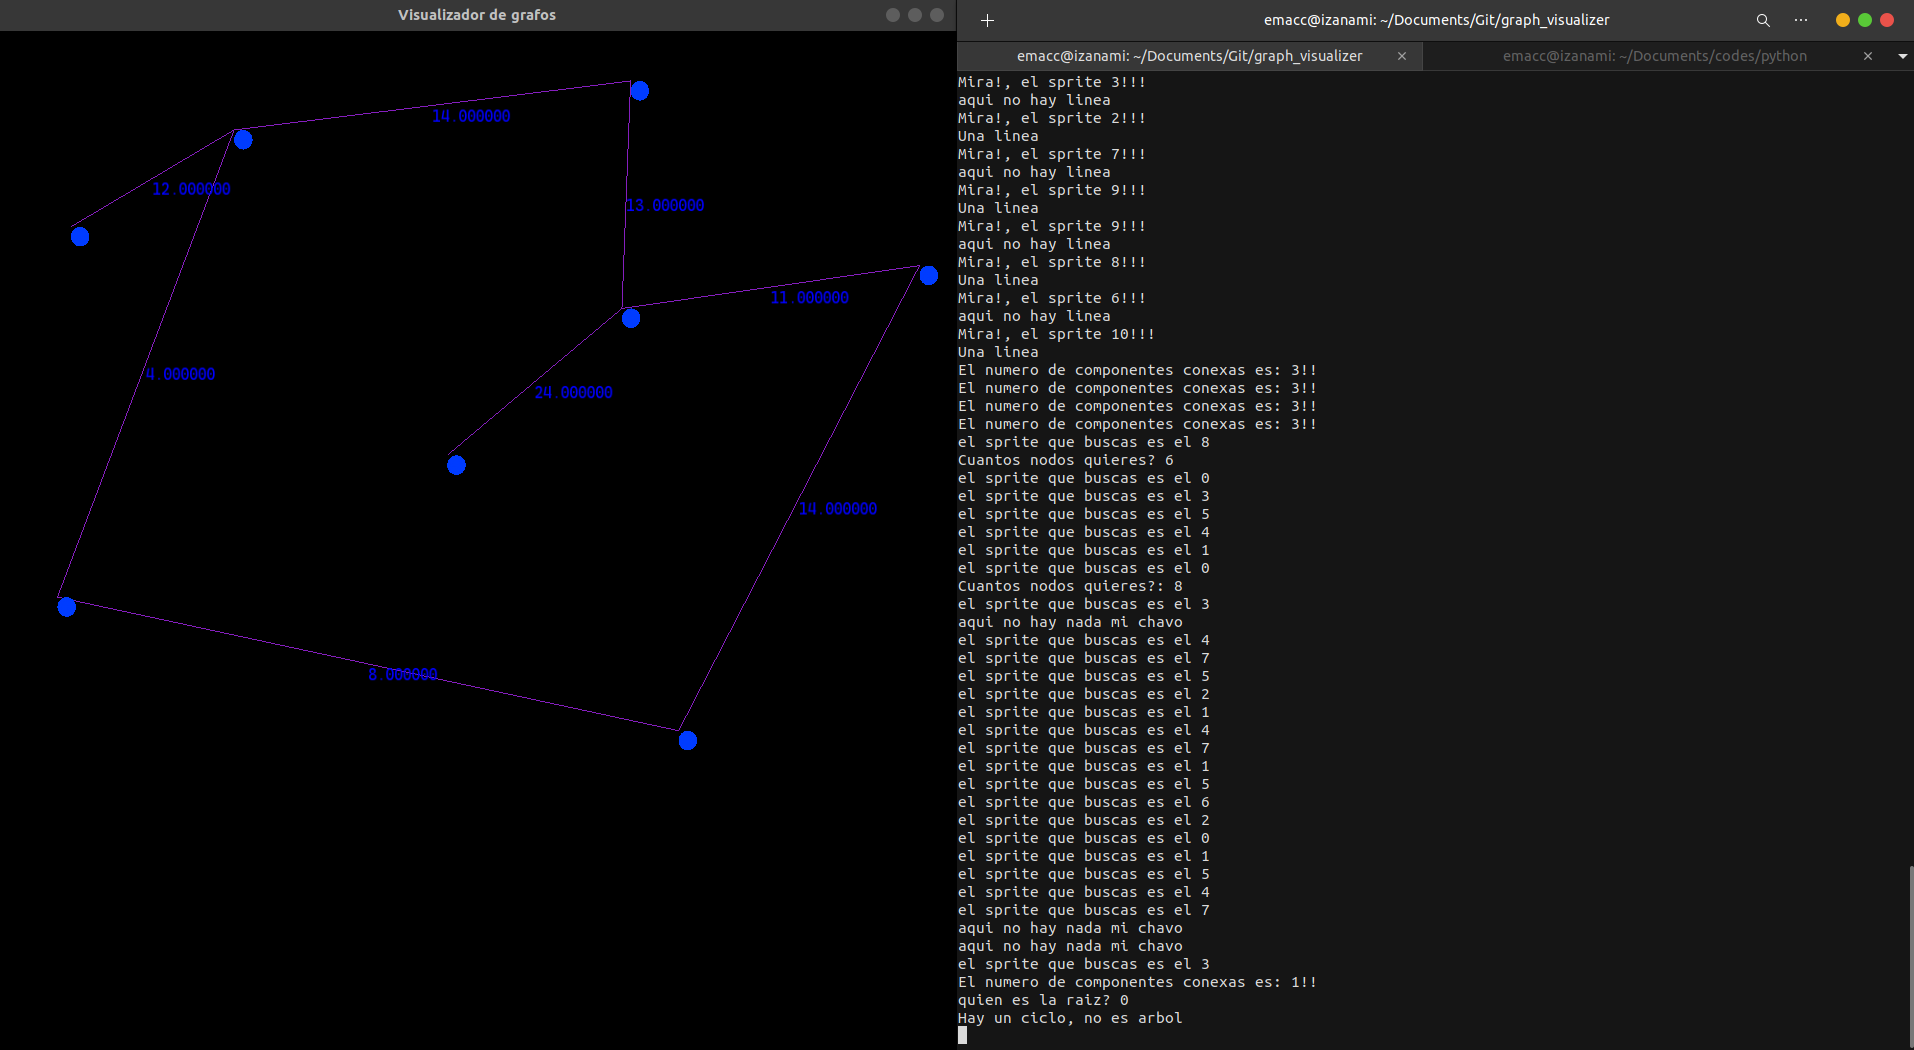Click terminal line 'Mira!, el sprite 7!!!'
The width and height of the screenshot is (1914, 1050).
[x=1052, y=154]
